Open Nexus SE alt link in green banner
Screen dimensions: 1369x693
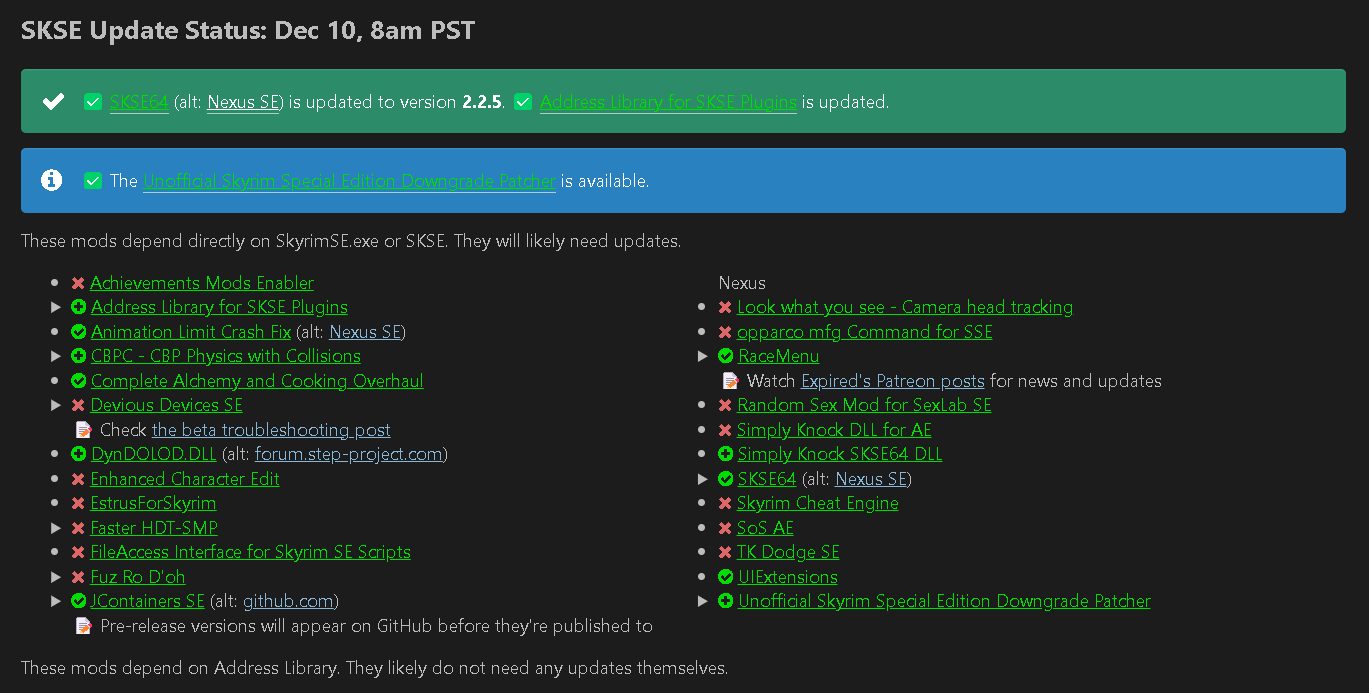click(244, 102)
